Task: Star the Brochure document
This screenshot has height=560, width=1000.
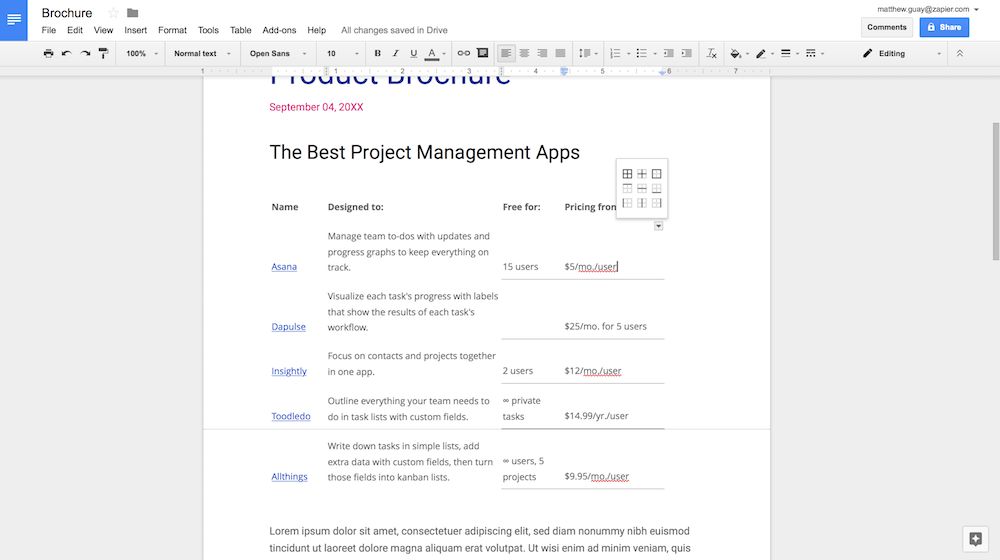Action: pos(113,13)
